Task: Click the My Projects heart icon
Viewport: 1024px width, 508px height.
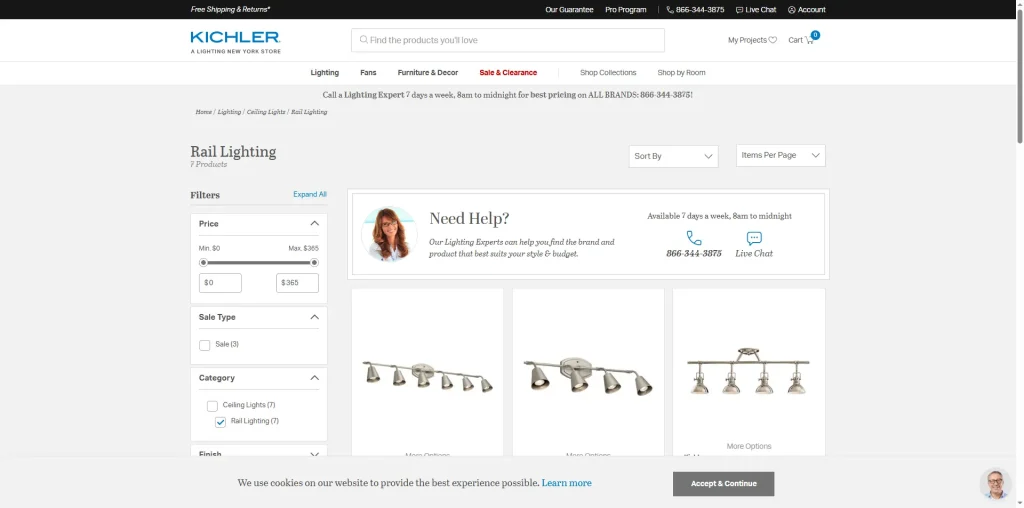Action: (x=773, y=40)
